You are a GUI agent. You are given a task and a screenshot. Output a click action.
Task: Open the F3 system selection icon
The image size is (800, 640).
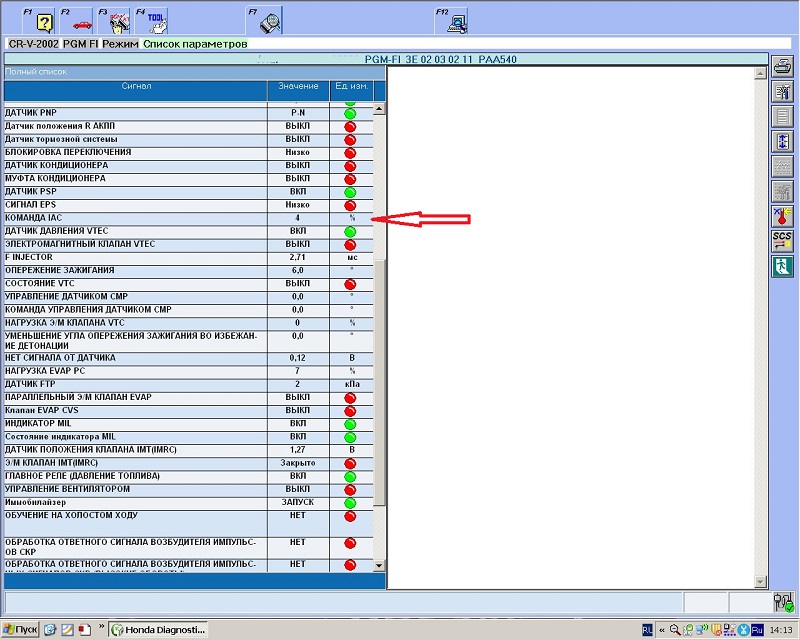tap(114, 21)
